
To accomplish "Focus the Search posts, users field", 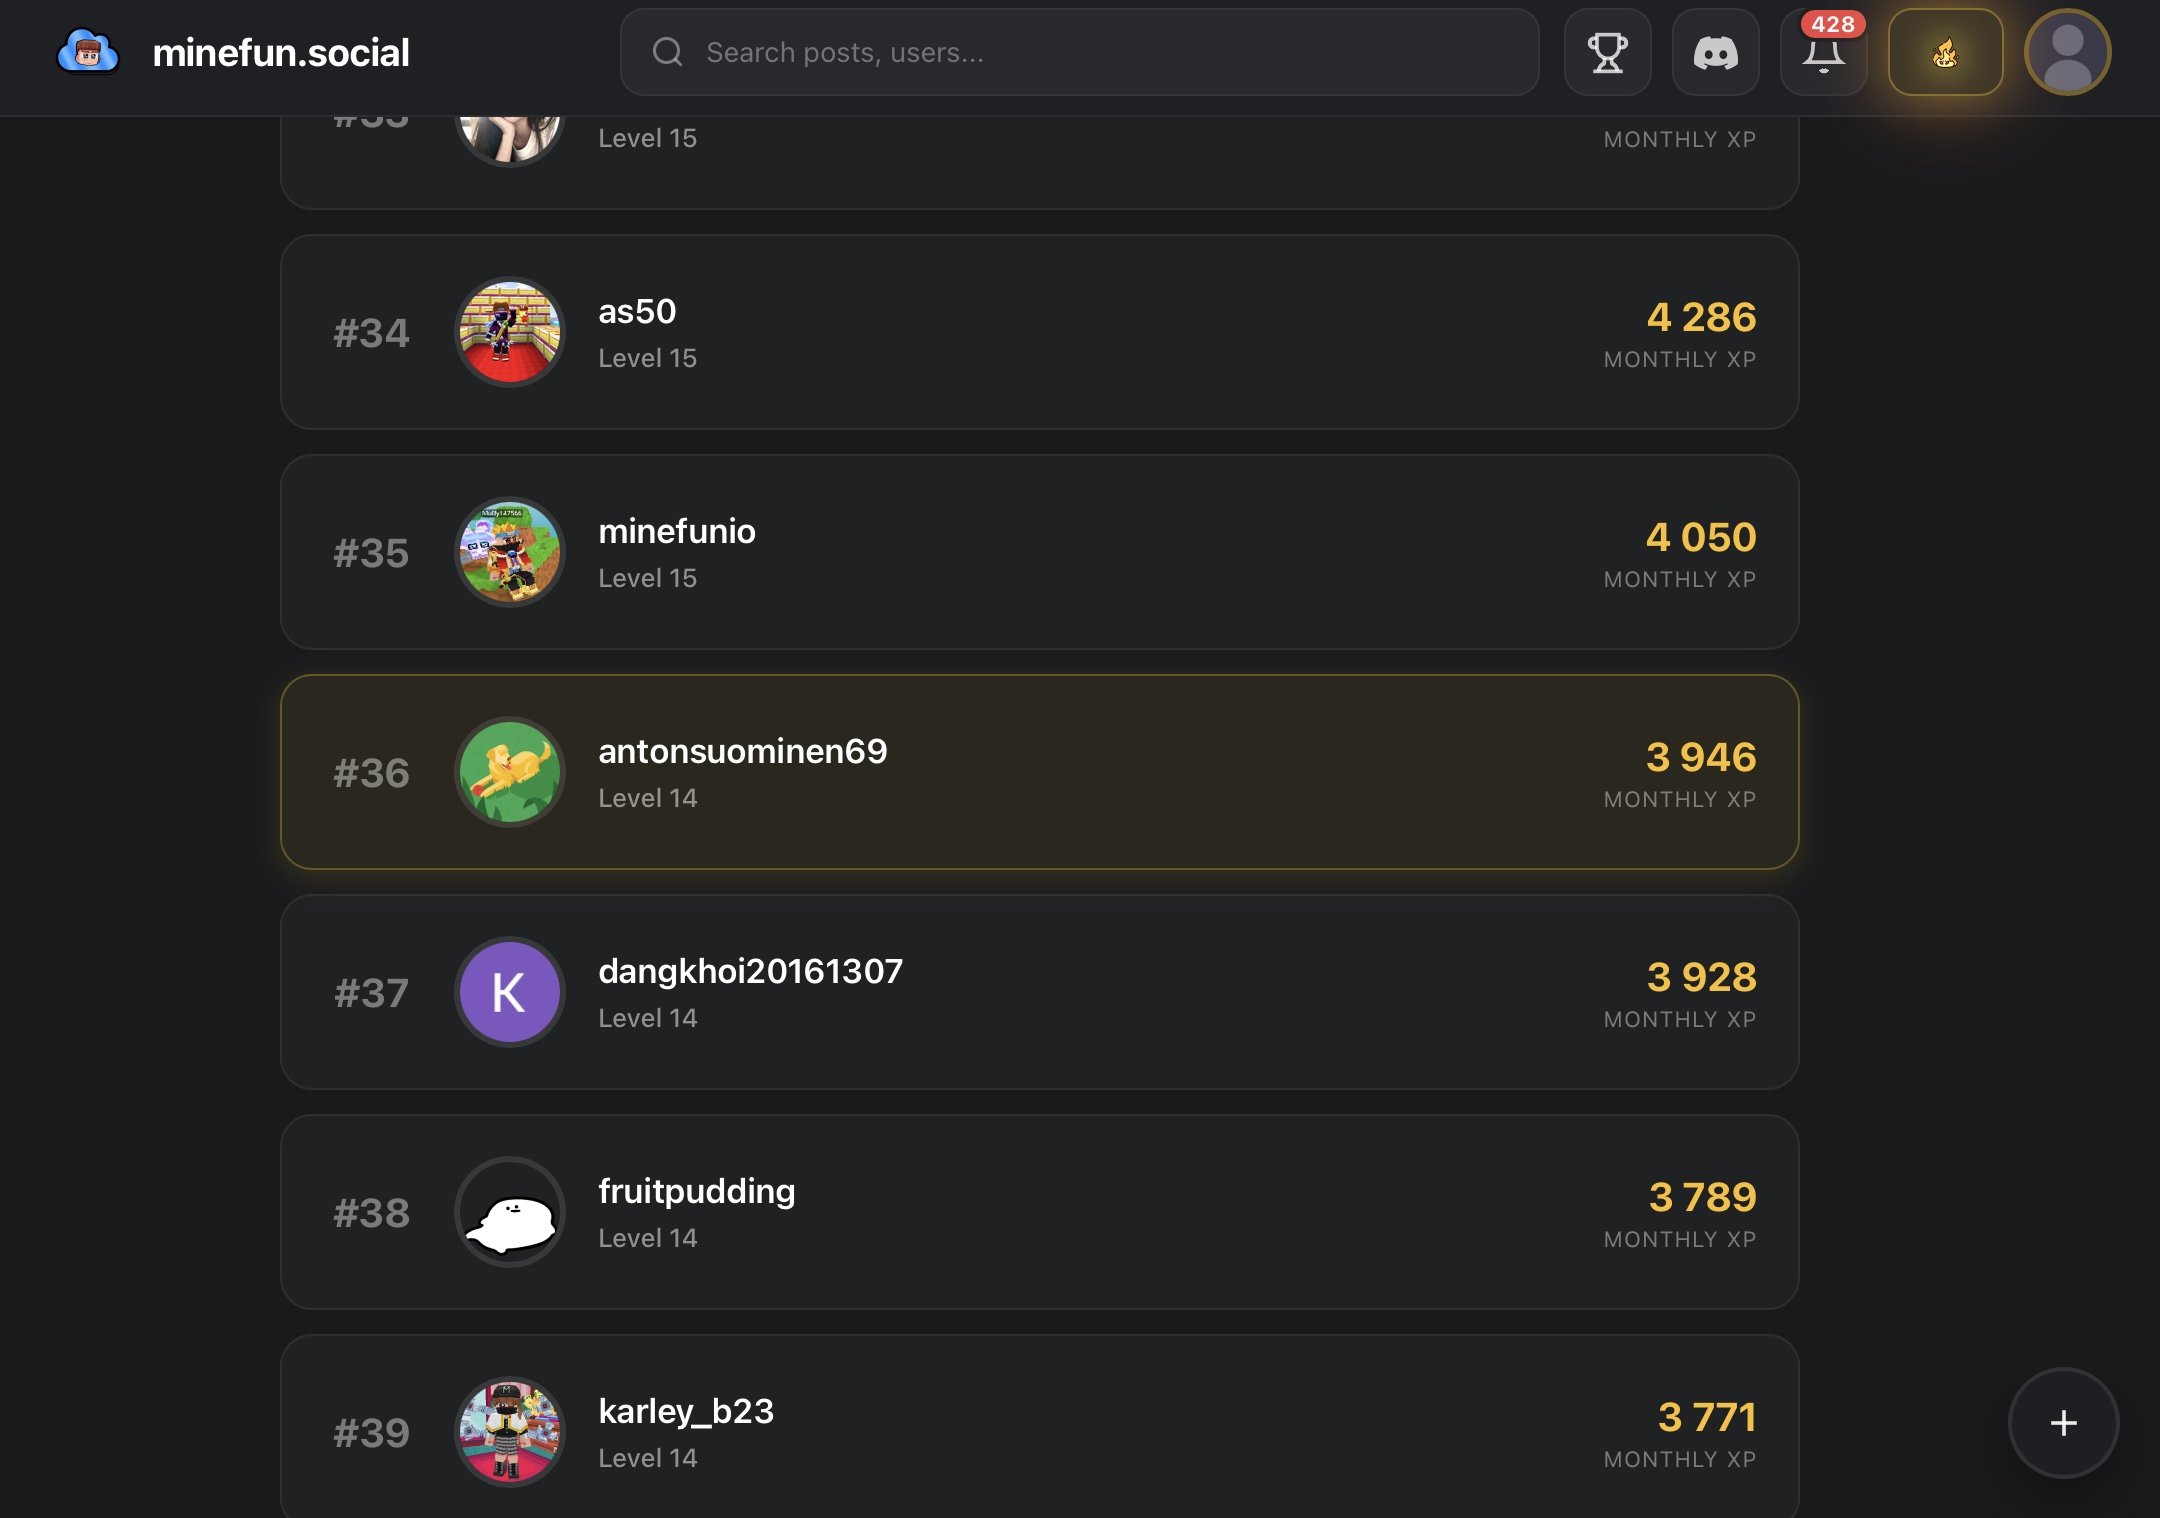I will pos(1100,52).
